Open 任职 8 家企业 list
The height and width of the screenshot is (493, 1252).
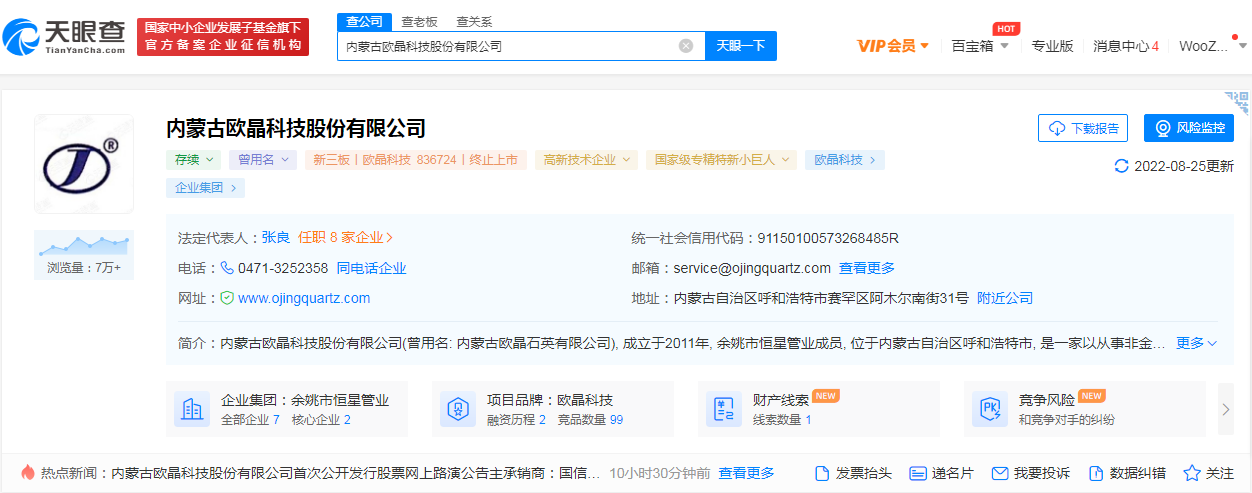(x=345, y=238)
